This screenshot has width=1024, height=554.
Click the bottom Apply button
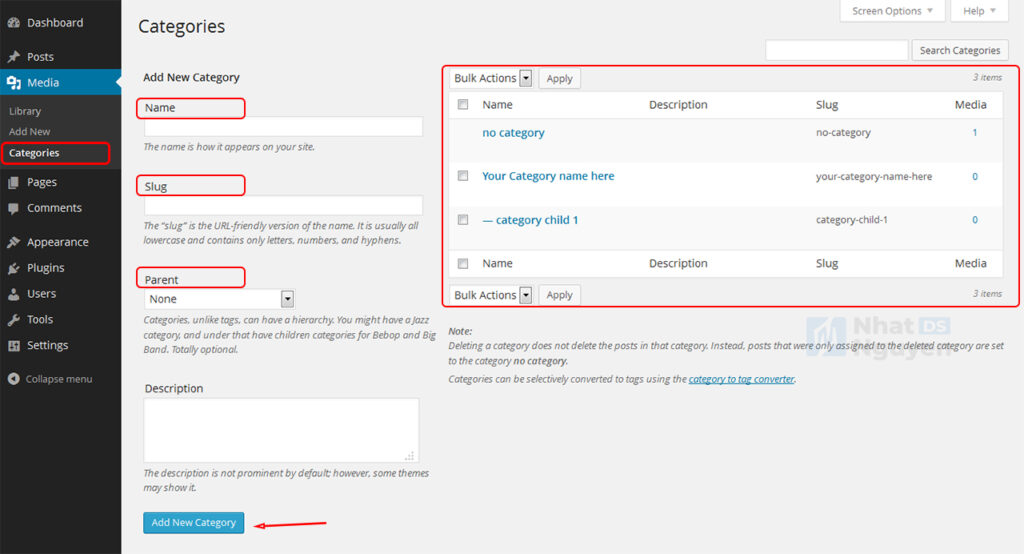pyautogui.click(x=560, y=295)
